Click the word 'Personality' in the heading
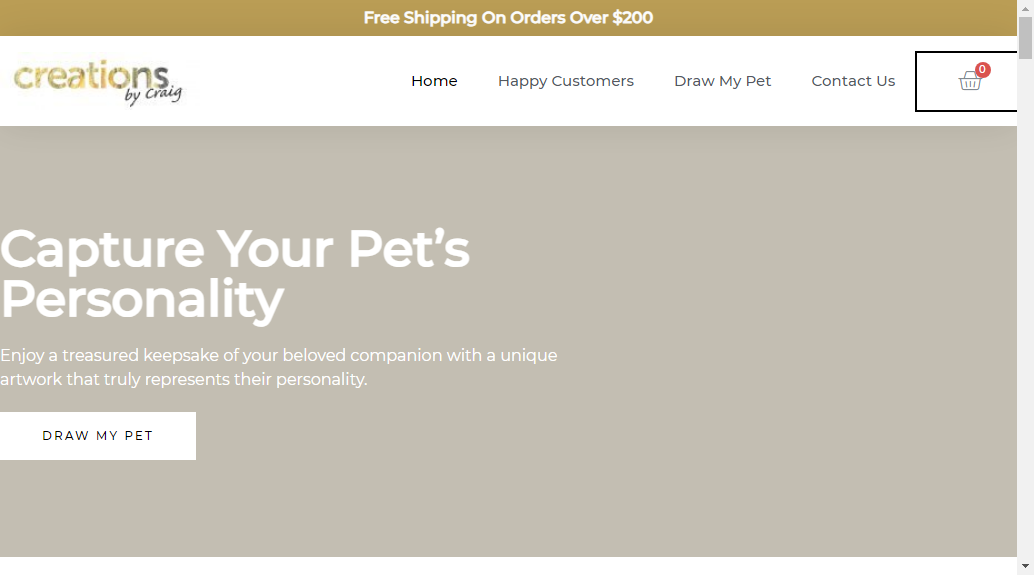 [x=142, y=300]
